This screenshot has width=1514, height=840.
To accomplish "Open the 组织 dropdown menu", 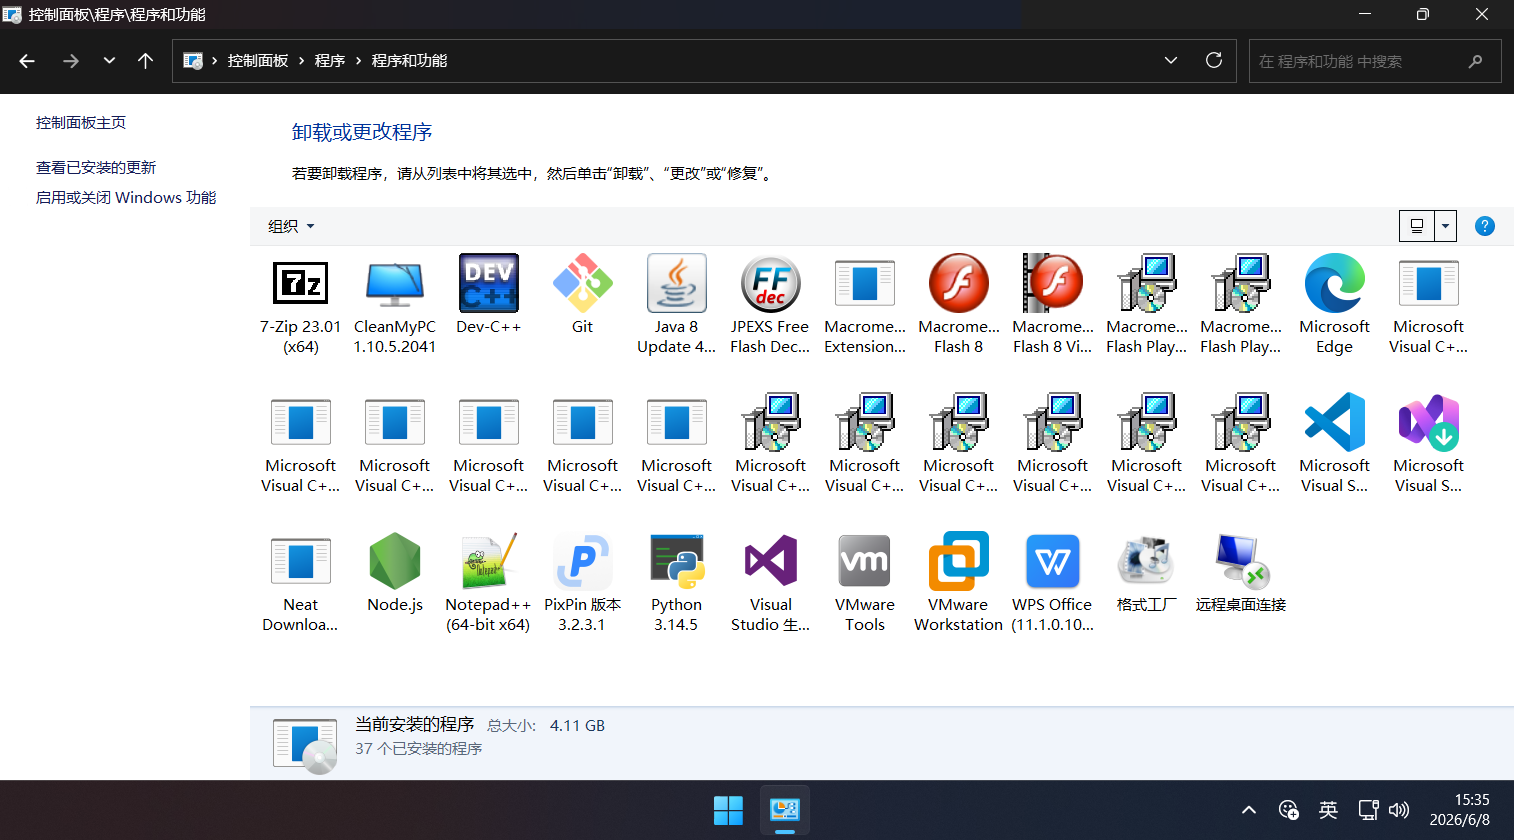I will pyautogui.click(x=291, y=226).
